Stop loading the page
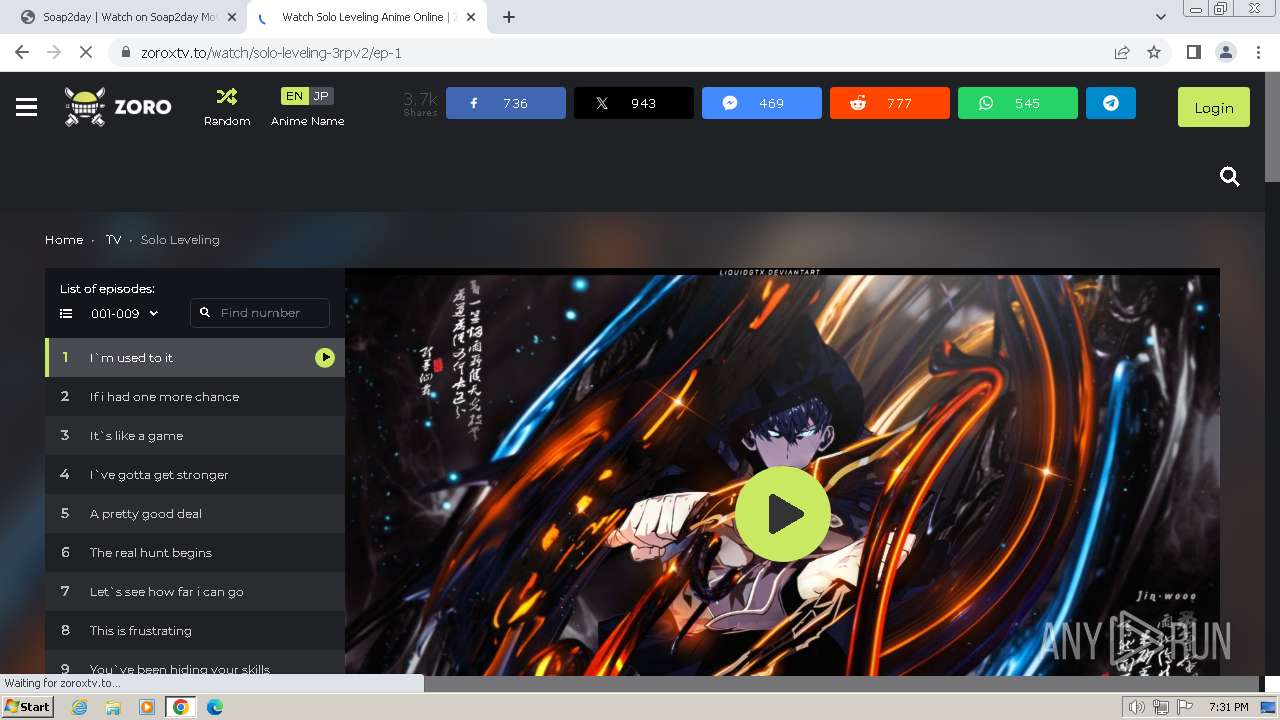This screenshot has width=1280, height=720. [86, 52]
